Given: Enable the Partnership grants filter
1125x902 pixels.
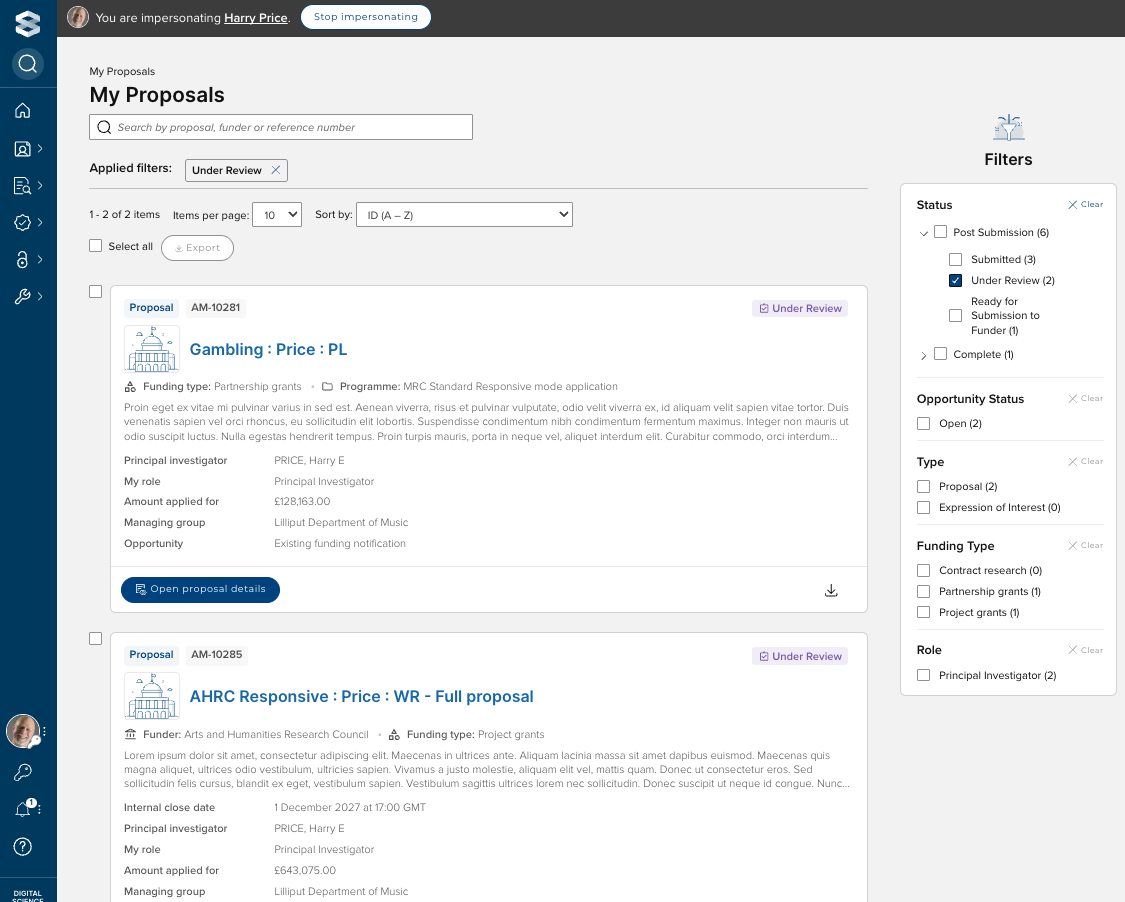Looking at the screenshot, I should click(923, 592).
